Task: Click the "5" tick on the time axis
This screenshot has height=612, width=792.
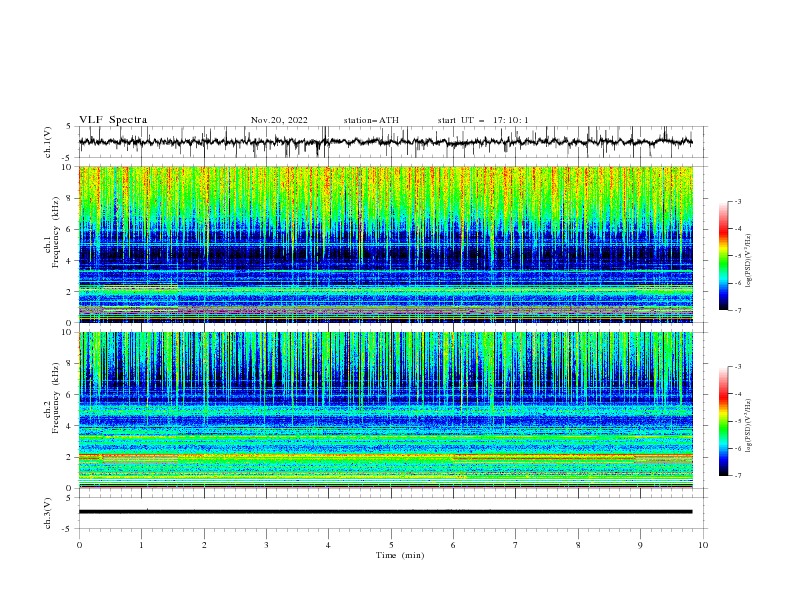Action: tap(391, 545)
